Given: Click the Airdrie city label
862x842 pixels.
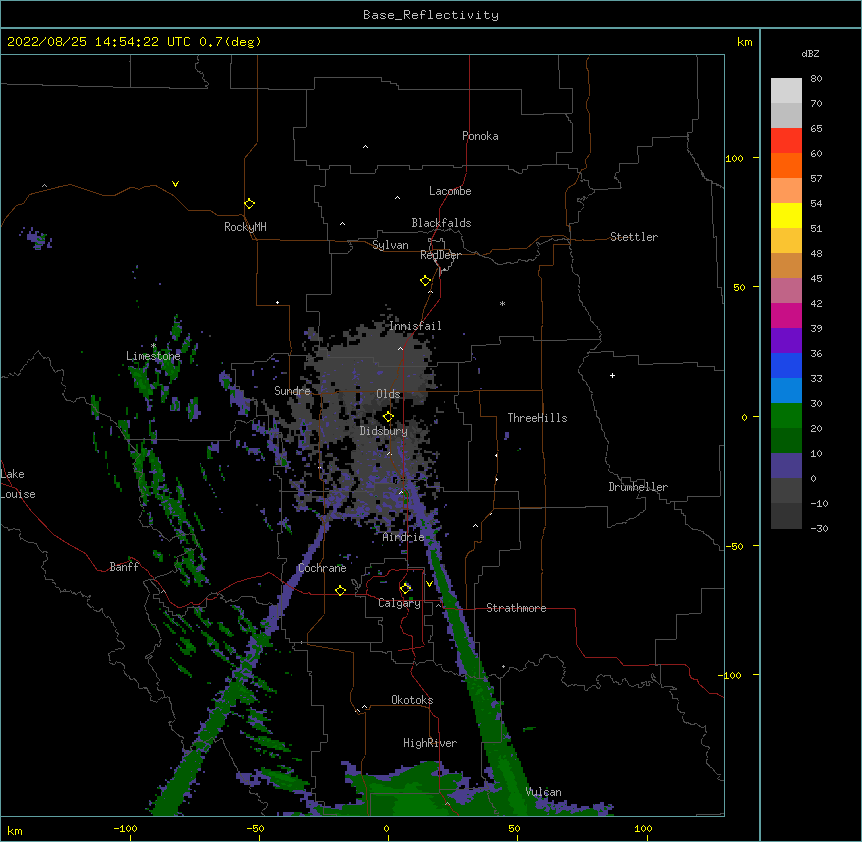Looking at the screenshot, I should [404, 537].
